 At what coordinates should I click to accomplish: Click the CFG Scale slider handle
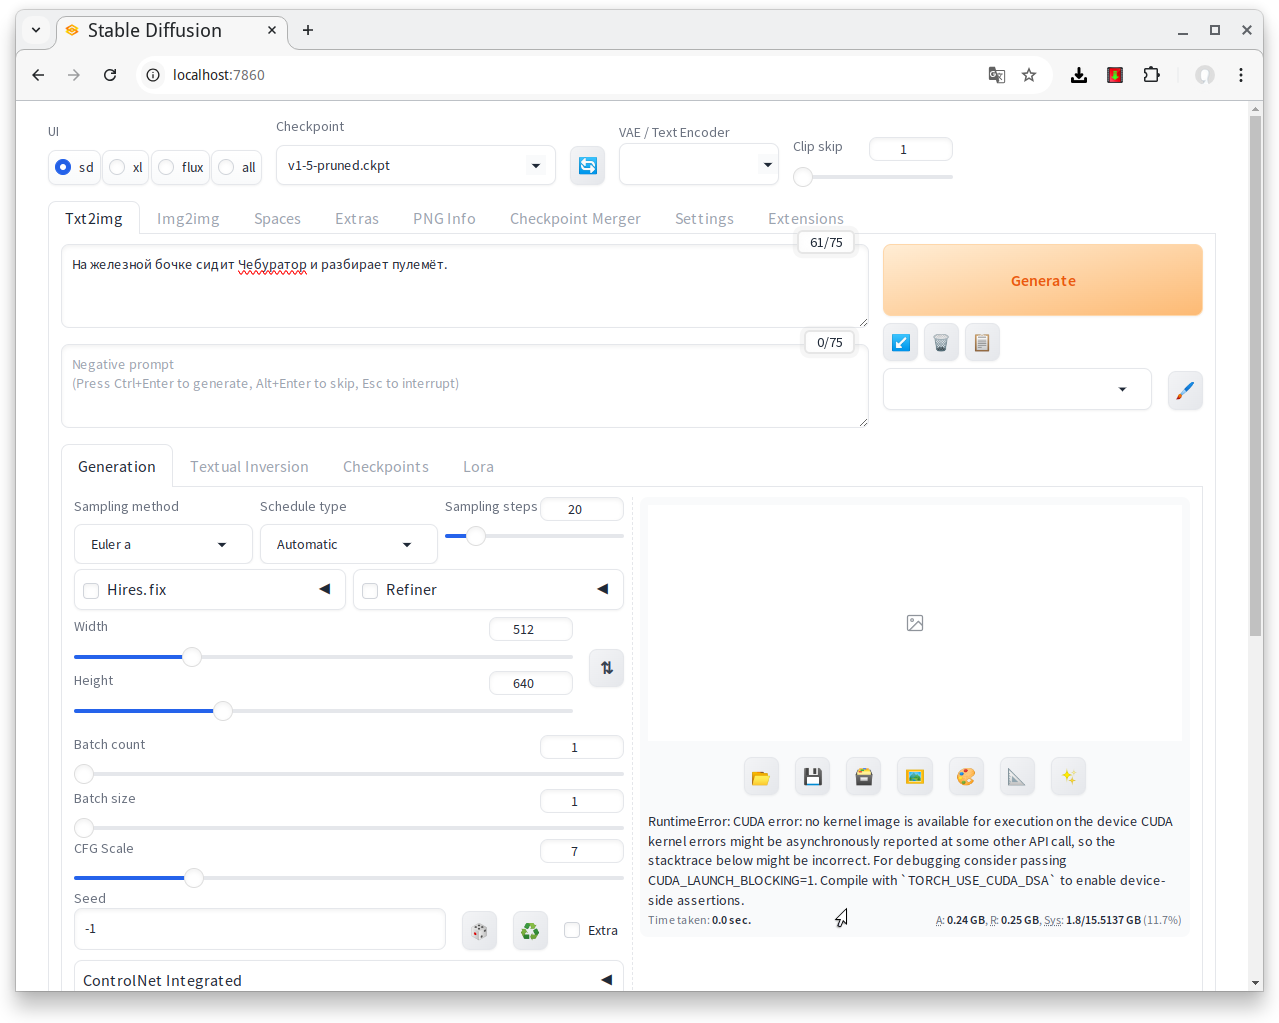(194, 878)
